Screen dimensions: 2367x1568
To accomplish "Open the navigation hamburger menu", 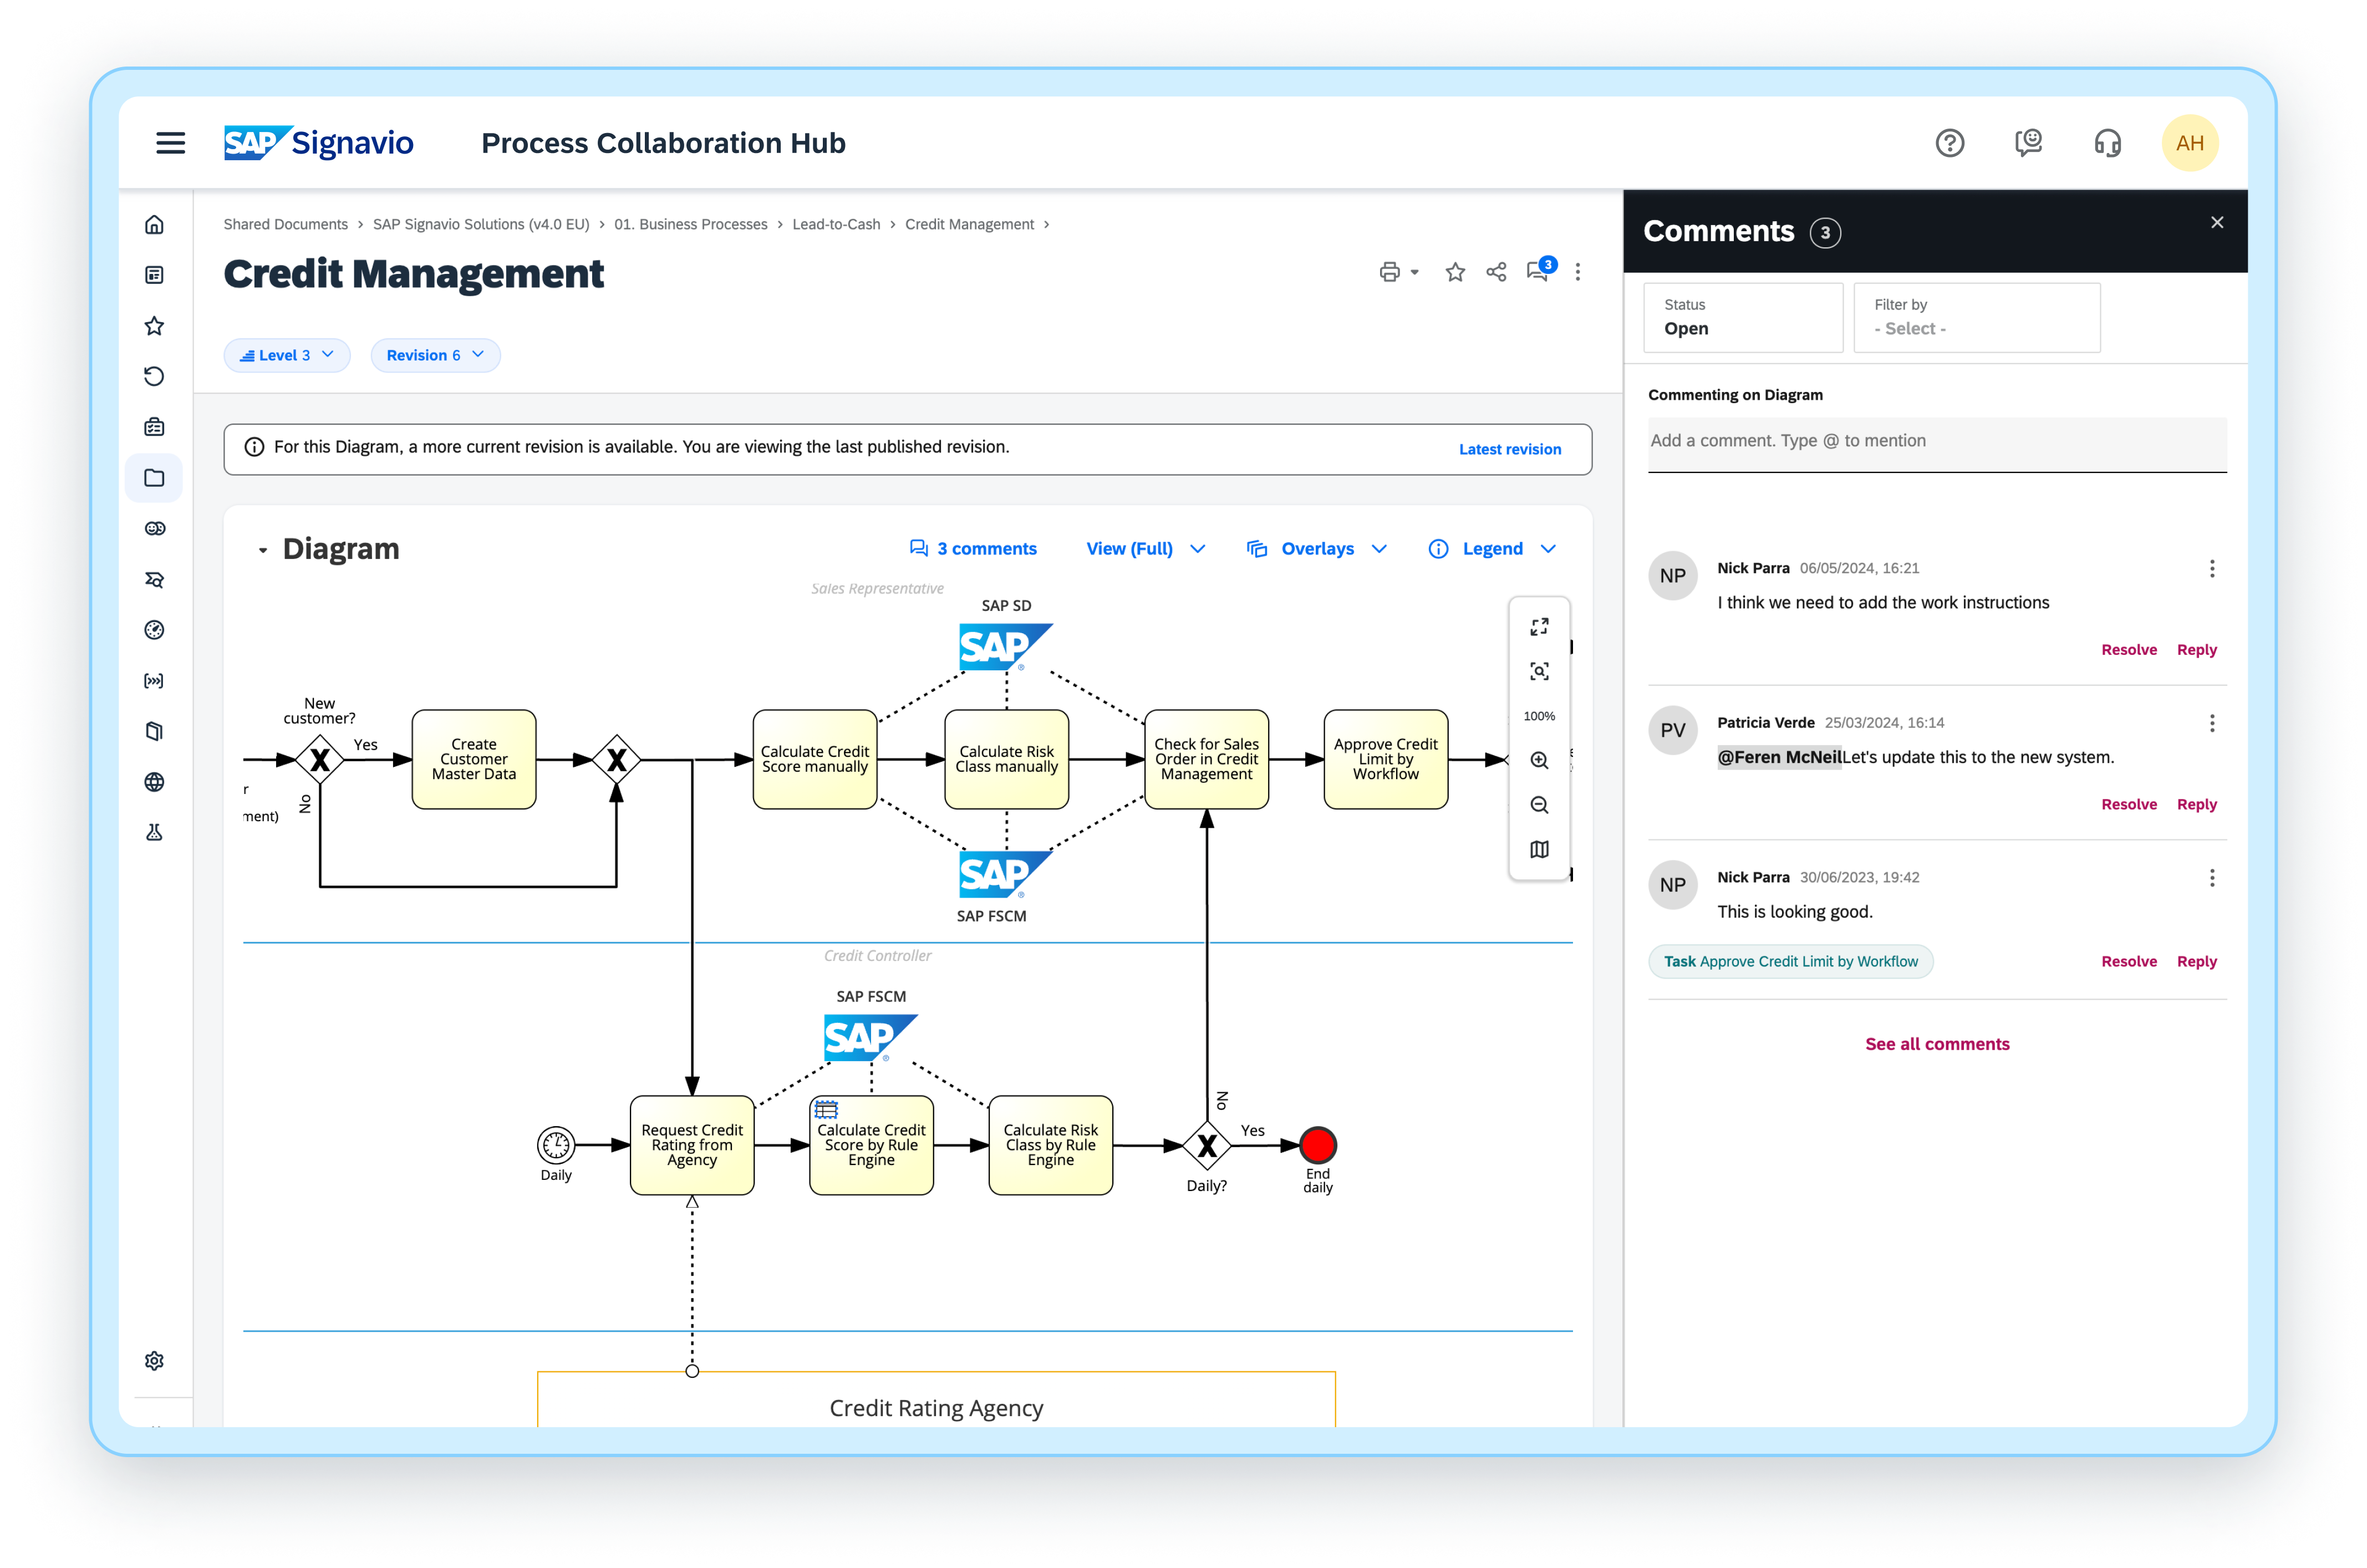I will click(x=170, y=143).
